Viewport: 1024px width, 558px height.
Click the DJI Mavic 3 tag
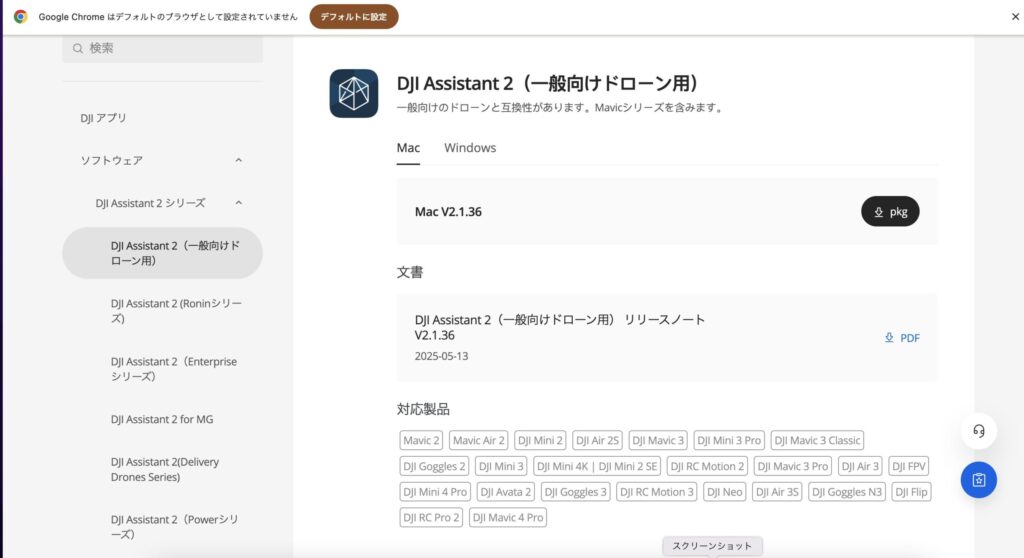point(658,440)
